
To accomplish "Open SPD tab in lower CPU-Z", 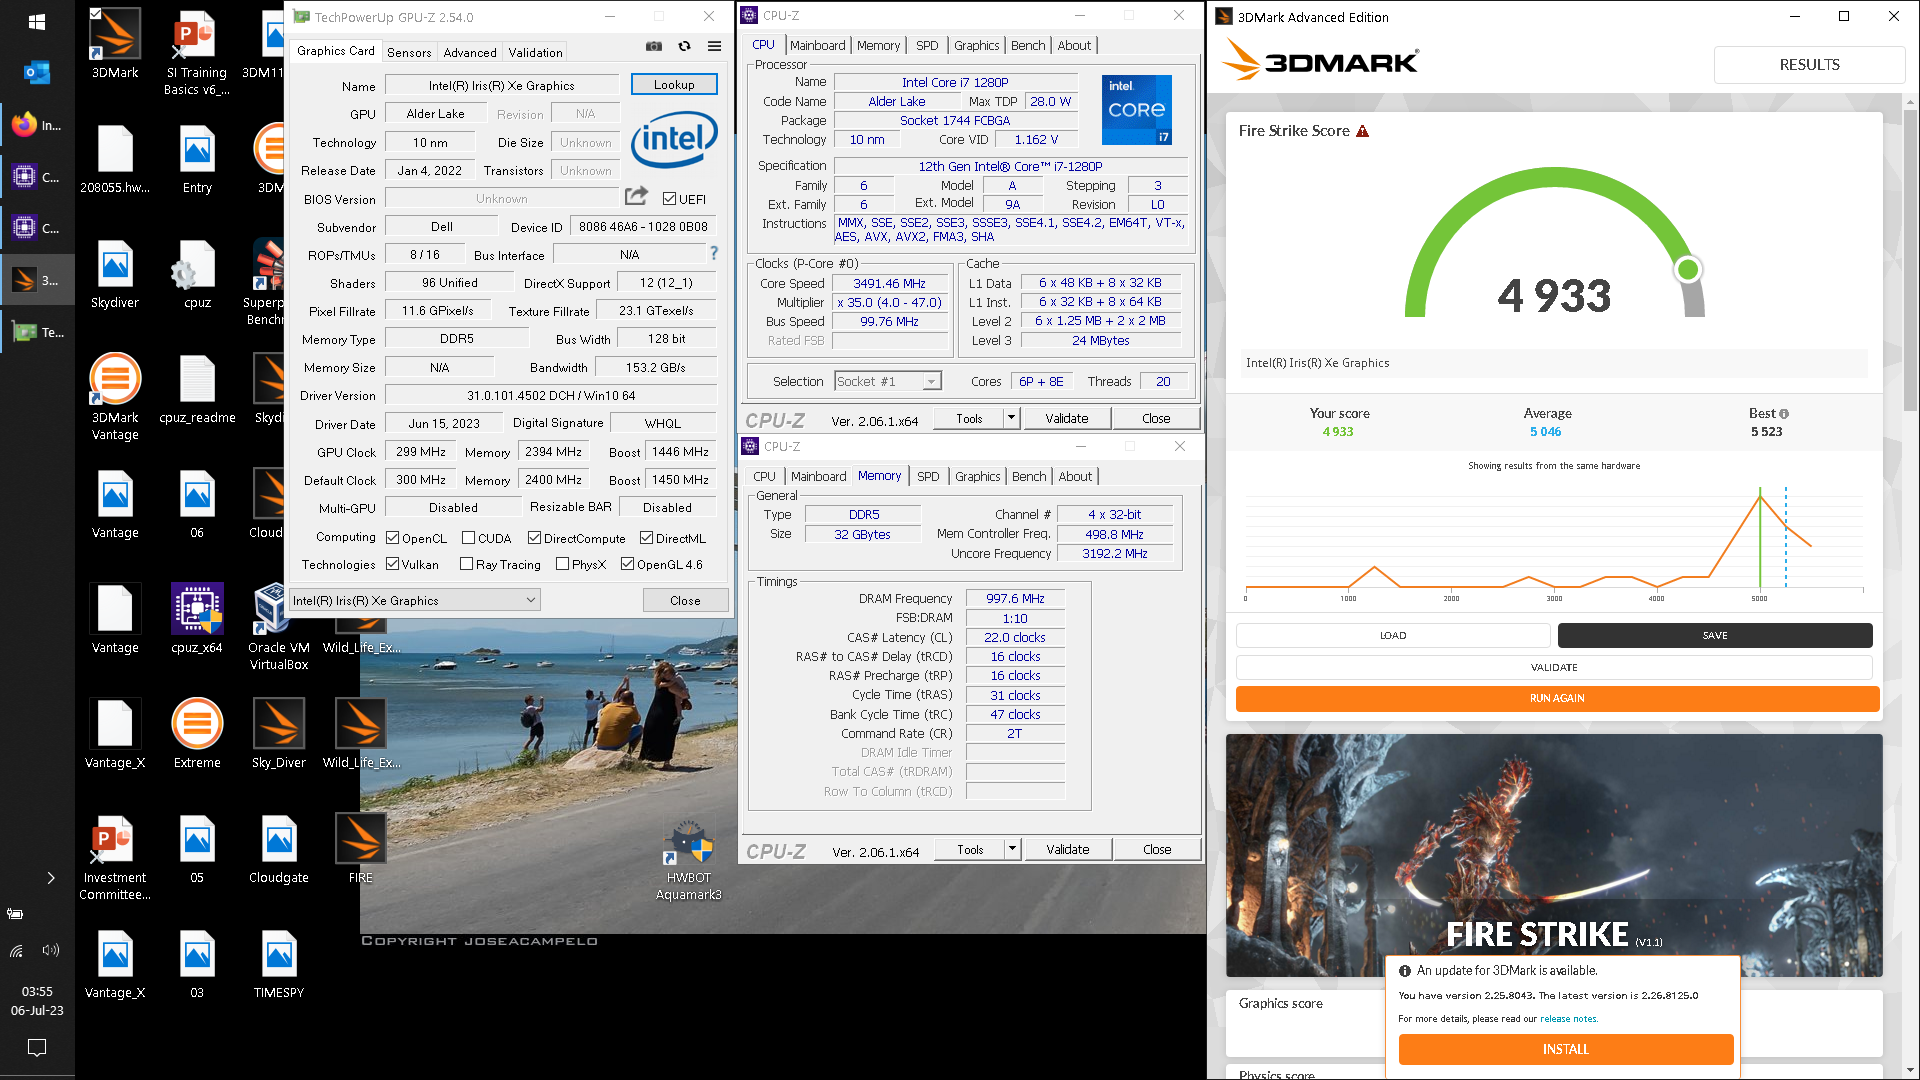I will (x=928, y=476).
